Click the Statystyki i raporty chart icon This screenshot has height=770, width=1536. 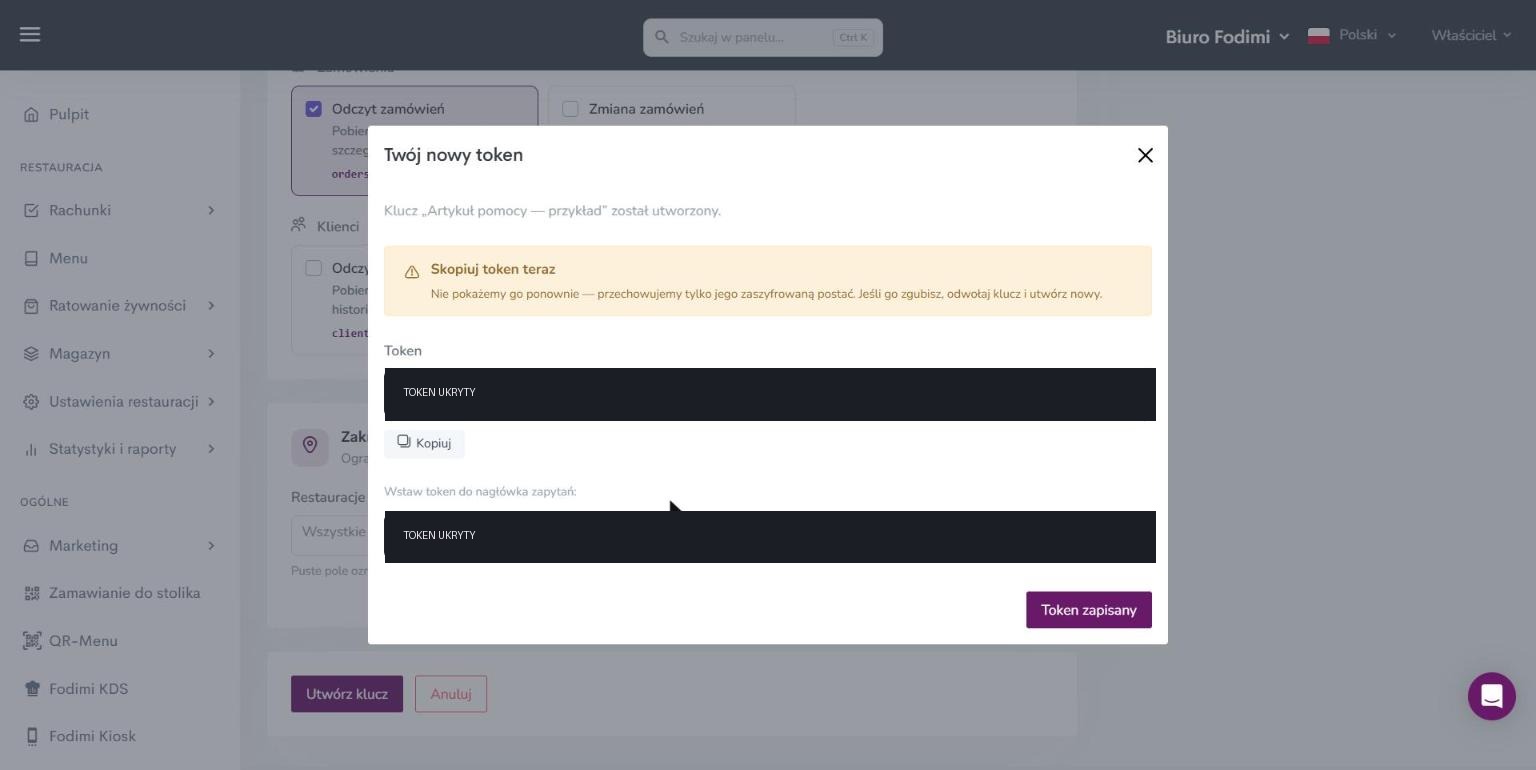pos(31,449)
